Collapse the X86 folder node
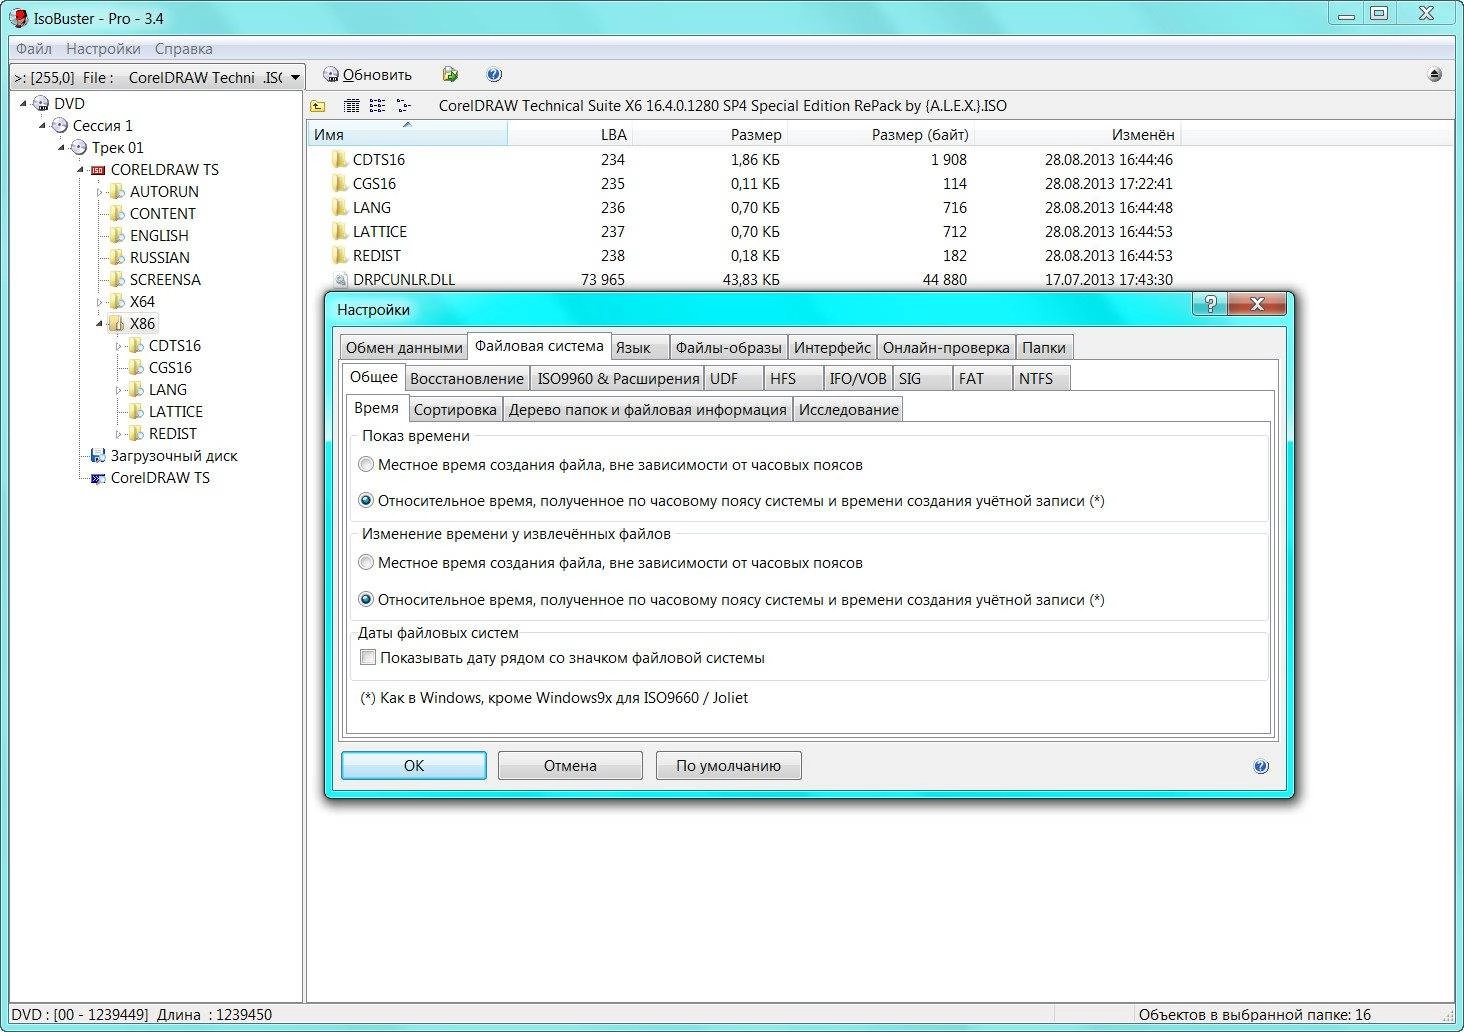Image resolution: width=1464 pixels, height=1032 pixels. (x=100, y=324)
